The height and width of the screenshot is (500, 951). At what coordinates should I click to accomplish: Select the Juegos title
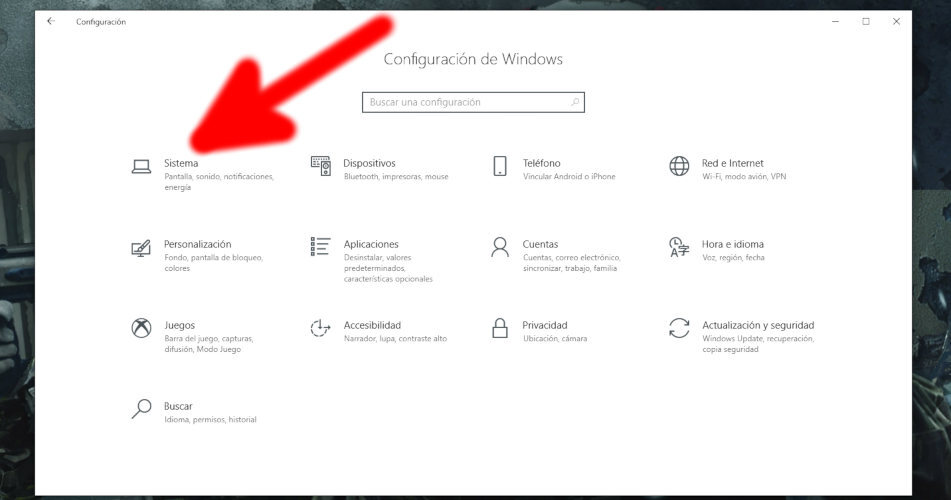(180, 325)
